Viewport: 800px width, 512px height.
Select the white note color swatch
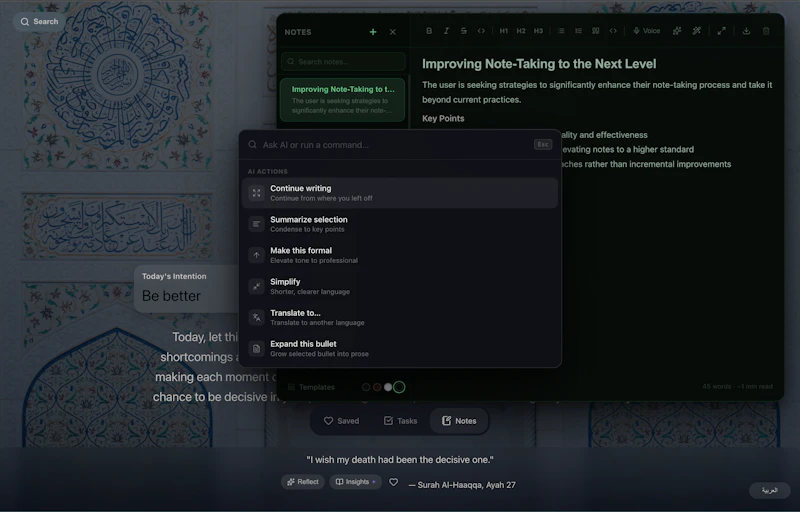coord(388,387)
